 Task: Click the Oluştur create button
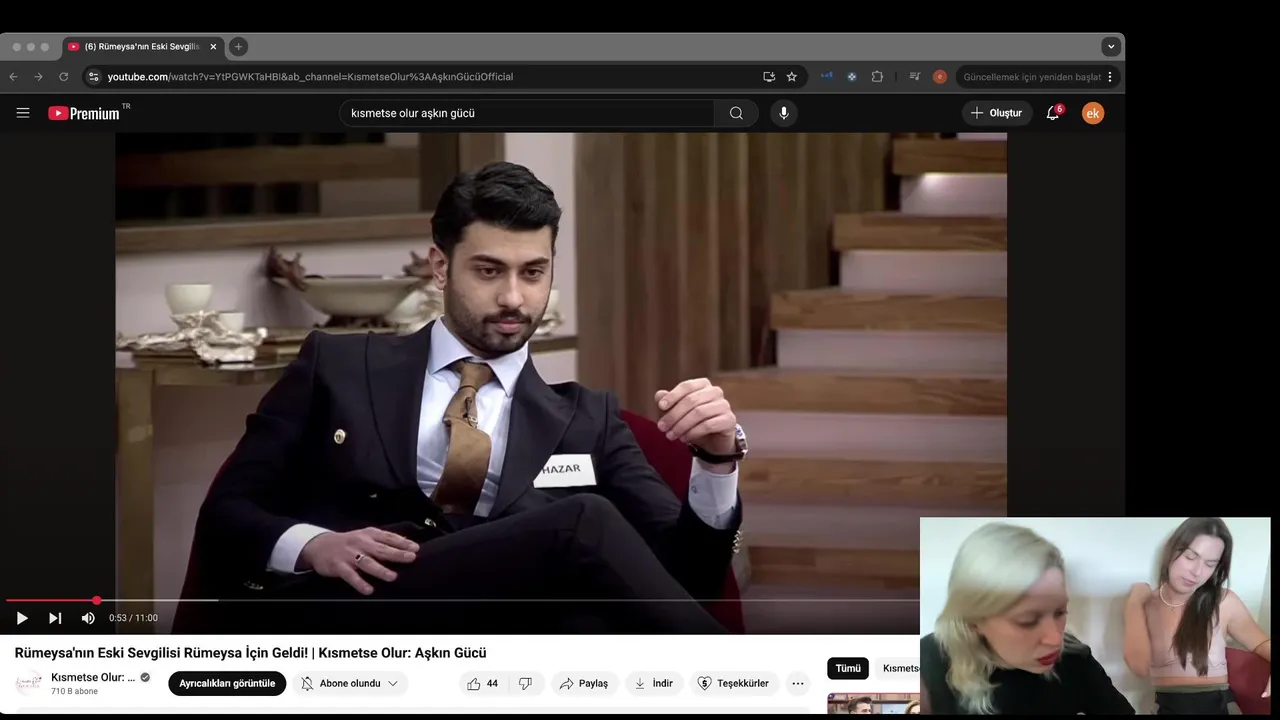[x=997, y=113]
